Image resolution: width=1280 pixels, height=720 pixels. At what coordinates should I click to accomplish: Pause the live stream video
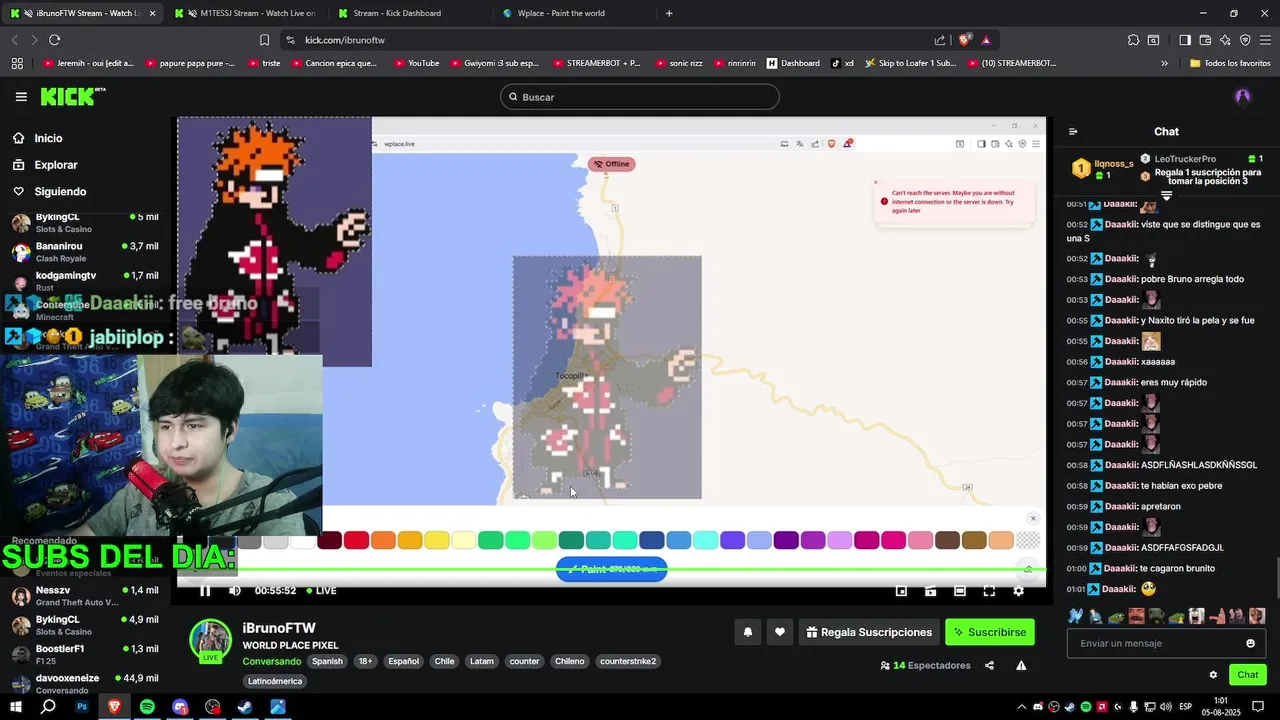205,591
